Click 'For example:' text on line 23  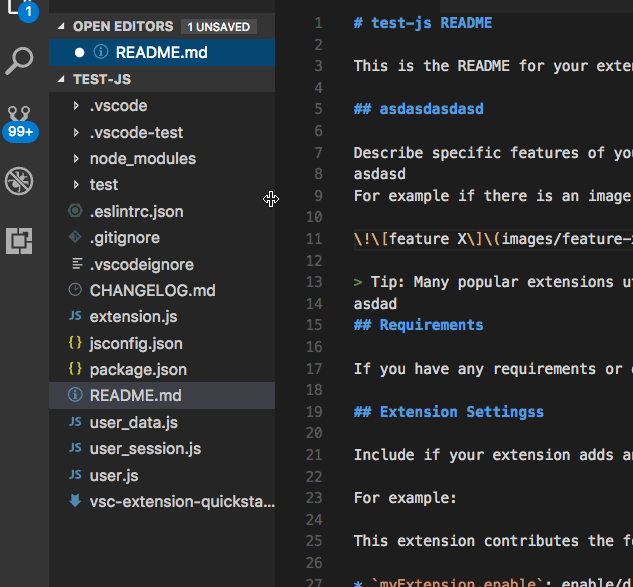(405, 498)
